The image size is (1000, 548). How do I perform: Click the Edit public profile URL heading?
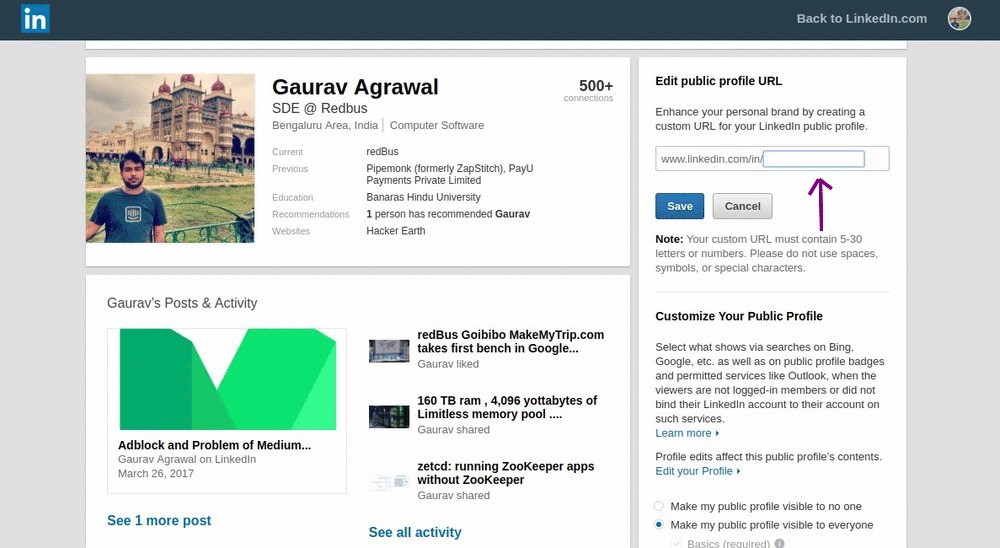click(x=719, y=81)
